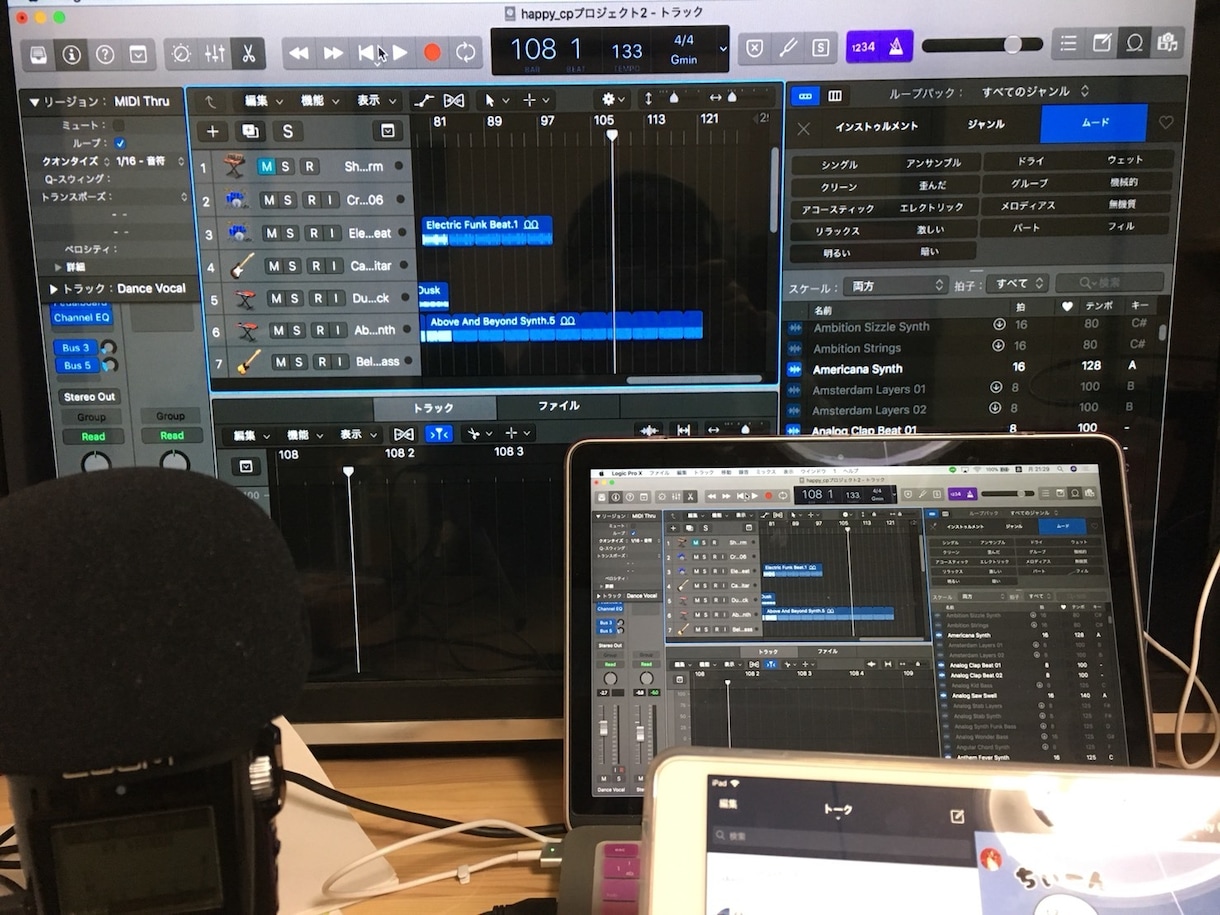Click the 133 tempo value
The image size is (1220, 915).
point(627,51)
